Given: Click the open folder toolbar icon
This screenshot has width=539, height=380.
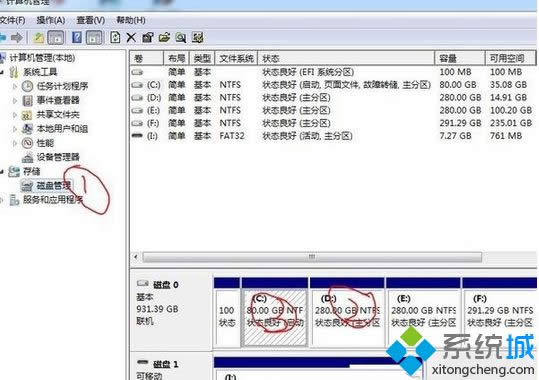Looking at the screenshot, I should pos(164,37).
